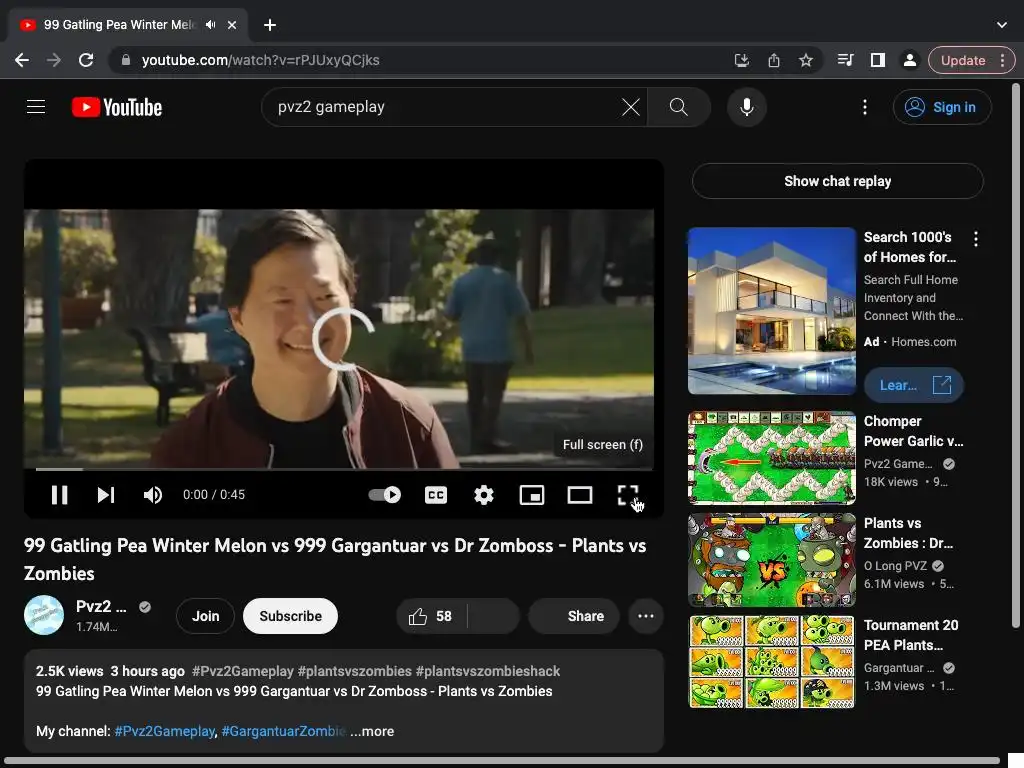This screenshot has width=1024, height=768.
Task: Join the channel membership
Action: [x=205, y=616]
